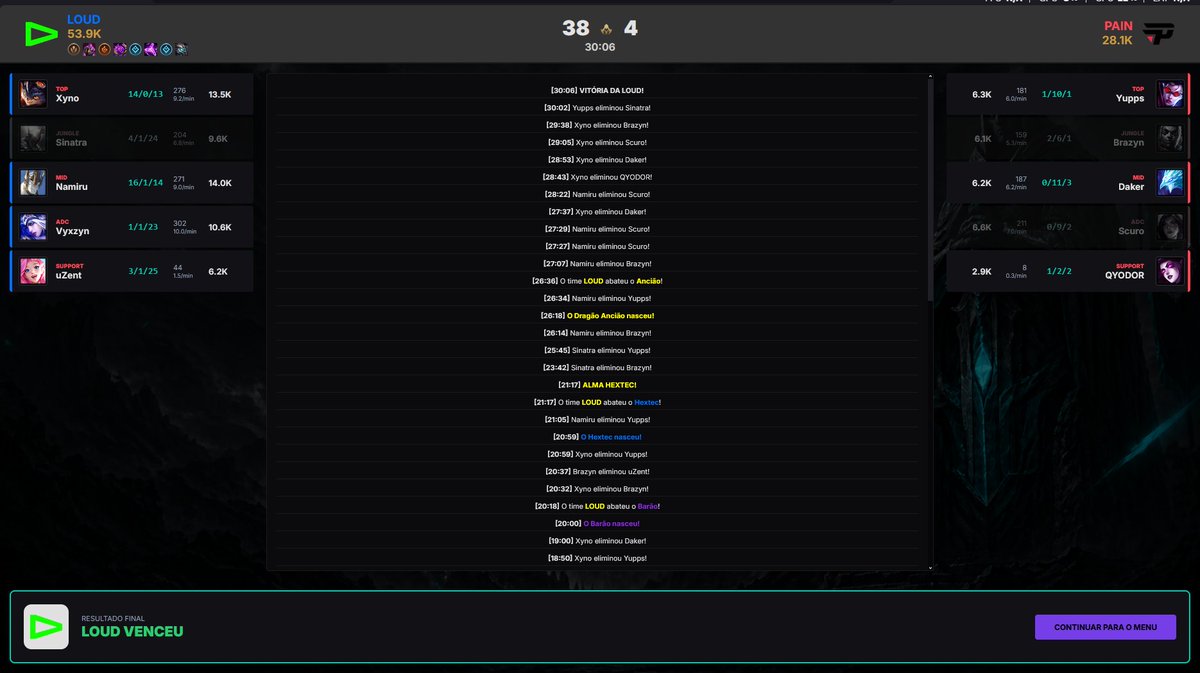Click log entry '[25:45] Sinatra eliminou Yupps!'

[x=597, y=350]
